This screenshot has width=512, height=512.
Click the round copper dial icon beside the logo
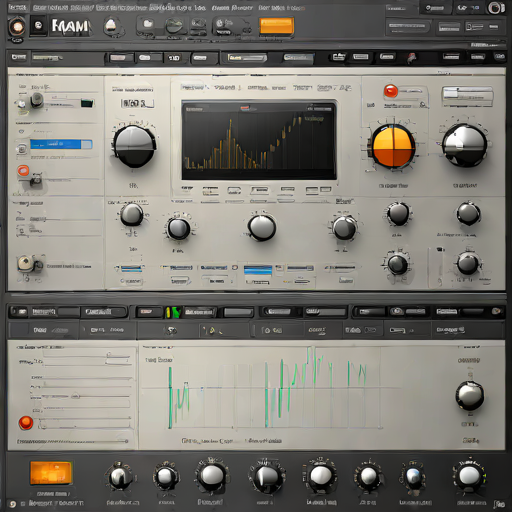point(16,27)
